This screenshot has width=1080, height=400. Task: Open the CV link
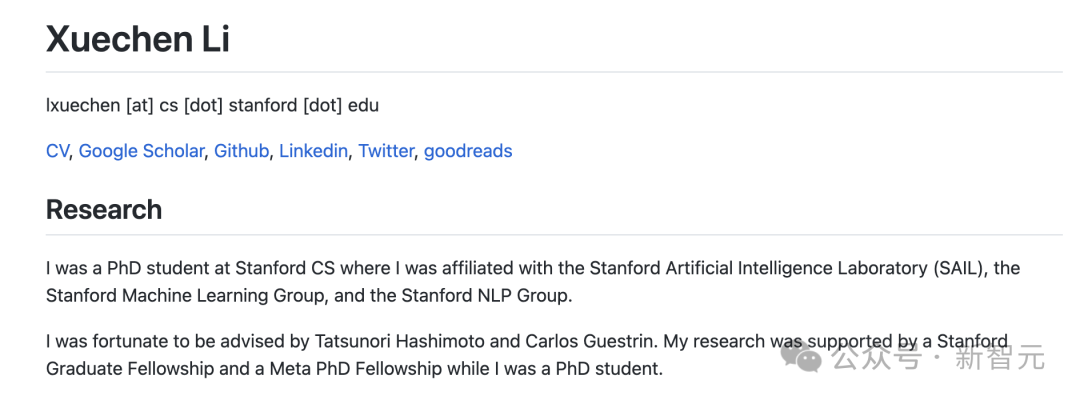coord(57,151)
